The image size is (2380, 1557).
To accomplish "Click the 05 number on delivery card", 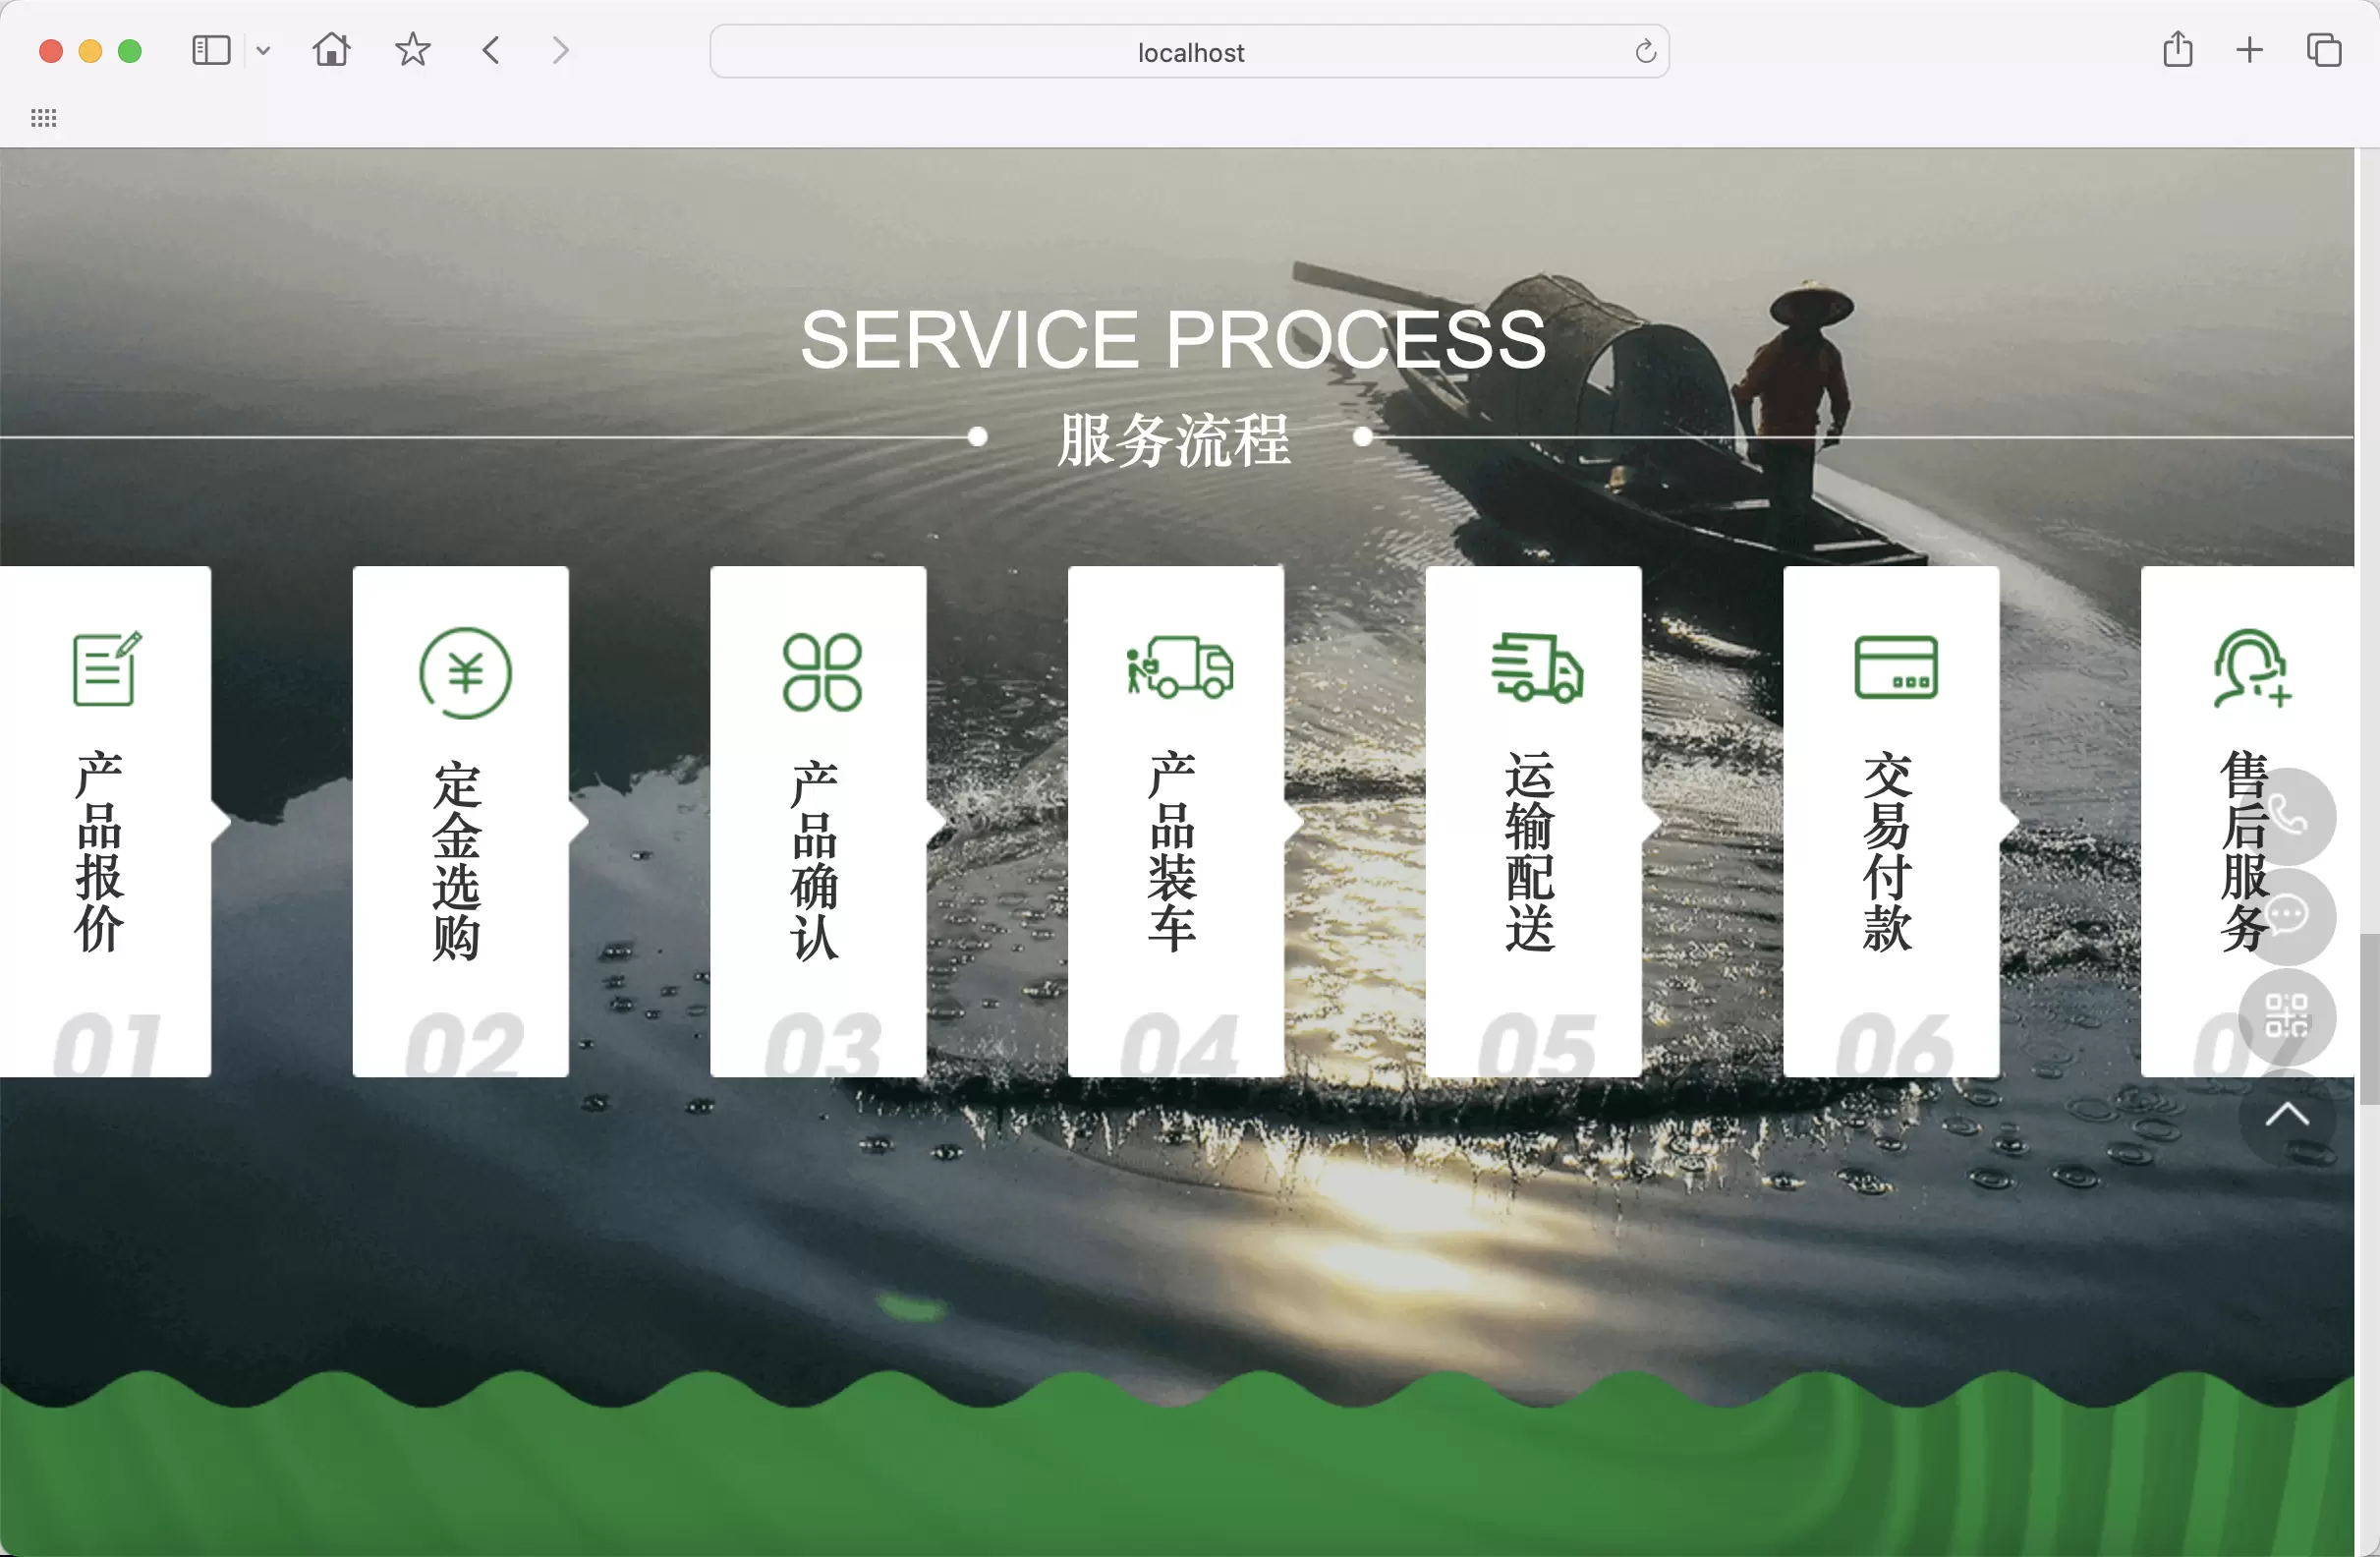I will (x=1537, y=1044).
